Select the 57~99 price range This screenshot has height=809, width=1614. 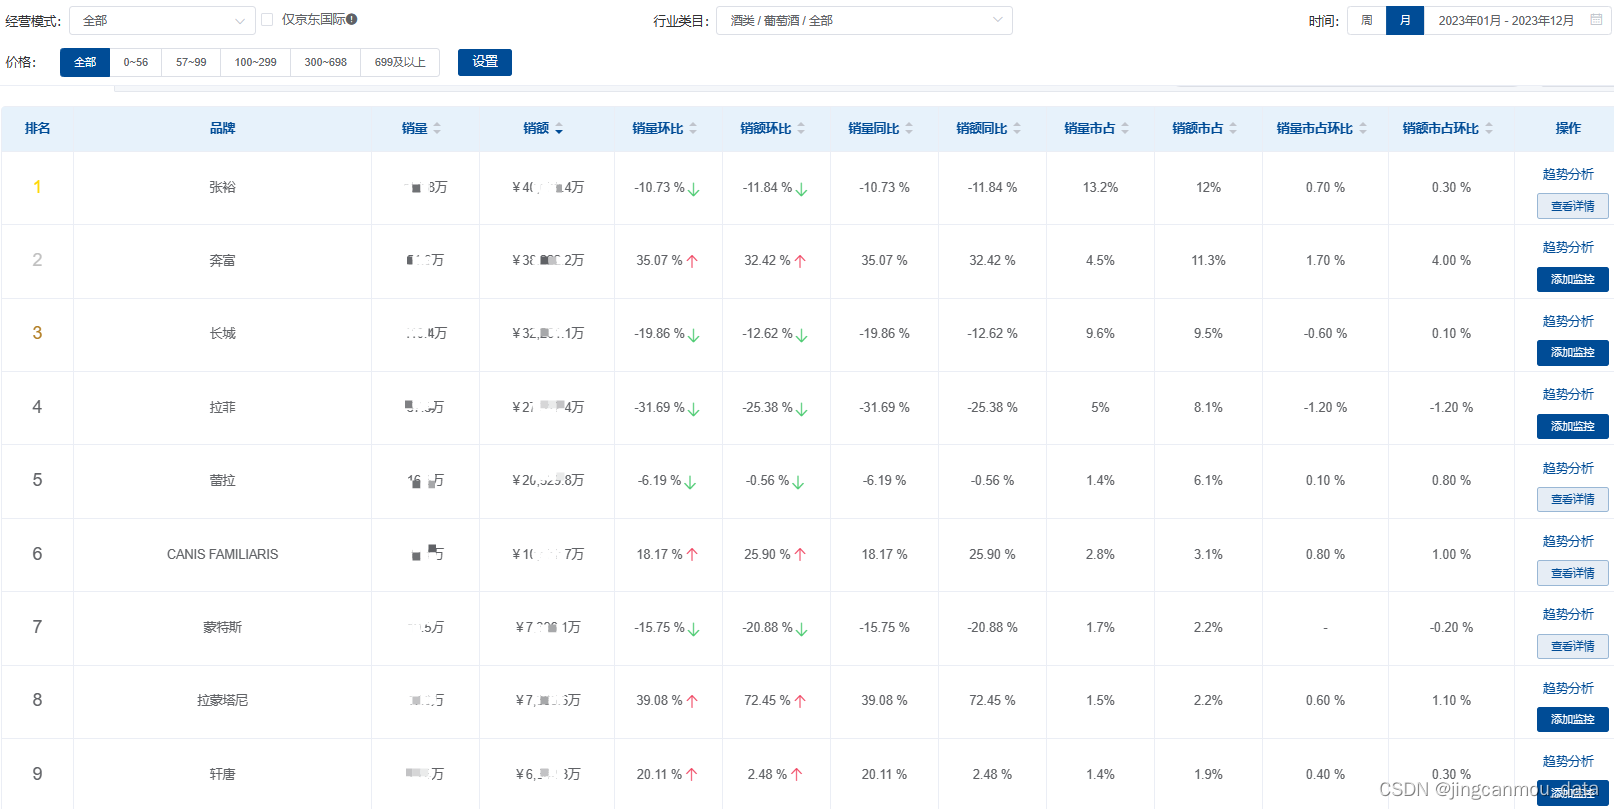[x=191, y=62]
